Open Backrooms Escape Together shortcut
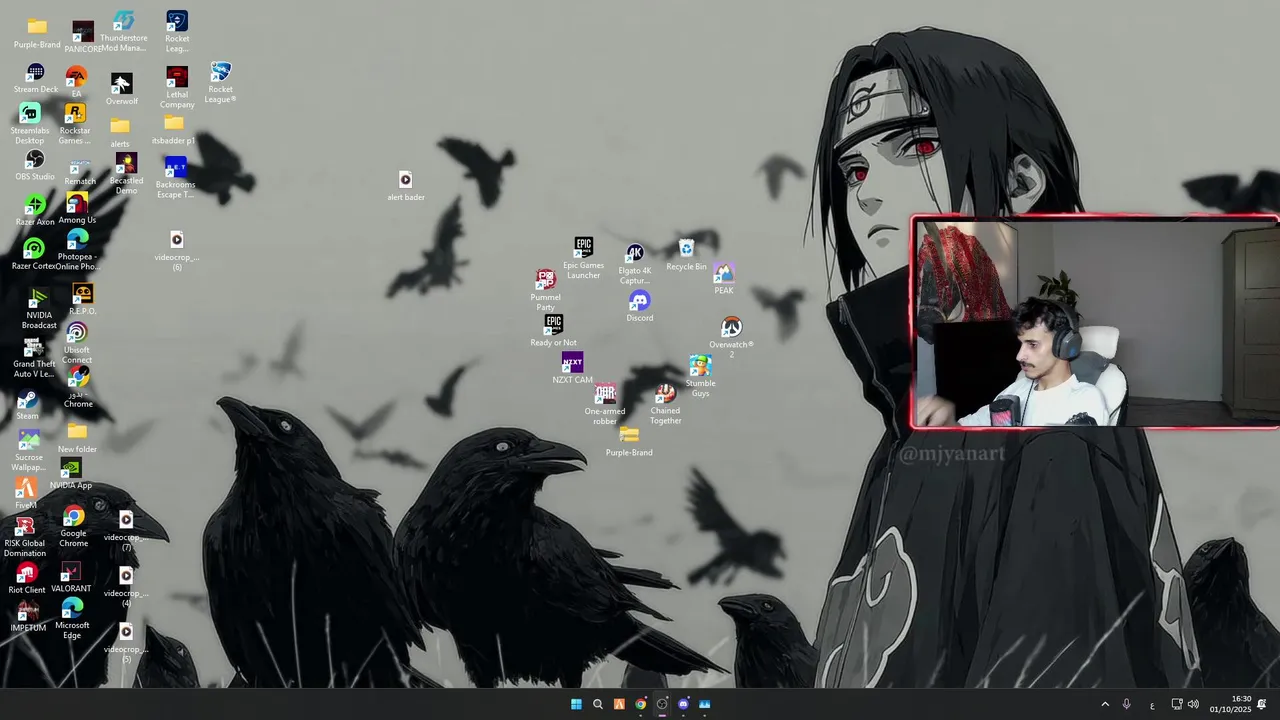The image size is (1280, 720). [x=176, y=178]
